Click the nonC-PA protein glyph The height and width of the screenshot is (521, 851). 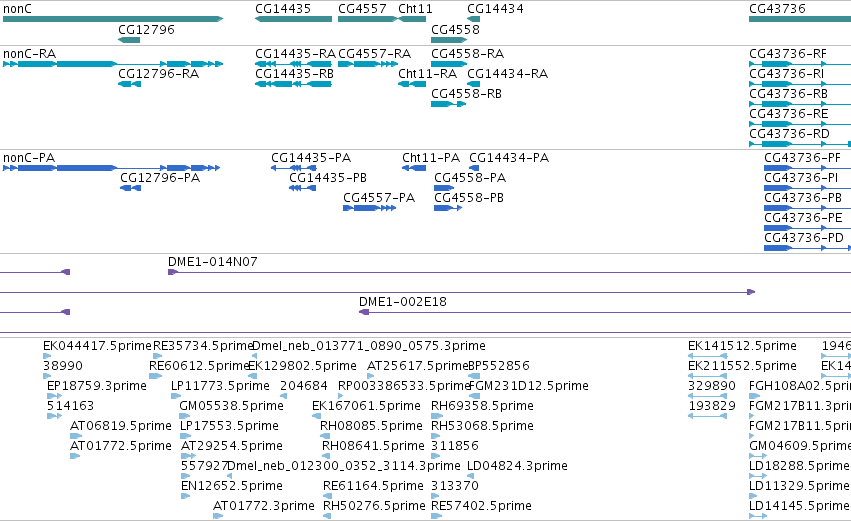coord(111,168)
